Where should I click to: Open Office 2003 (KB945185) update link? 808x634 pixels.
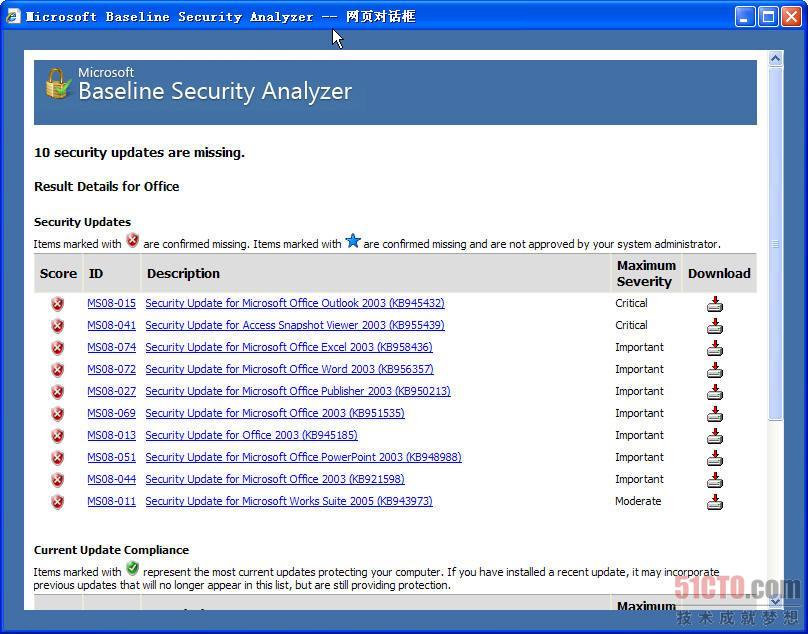251,436
